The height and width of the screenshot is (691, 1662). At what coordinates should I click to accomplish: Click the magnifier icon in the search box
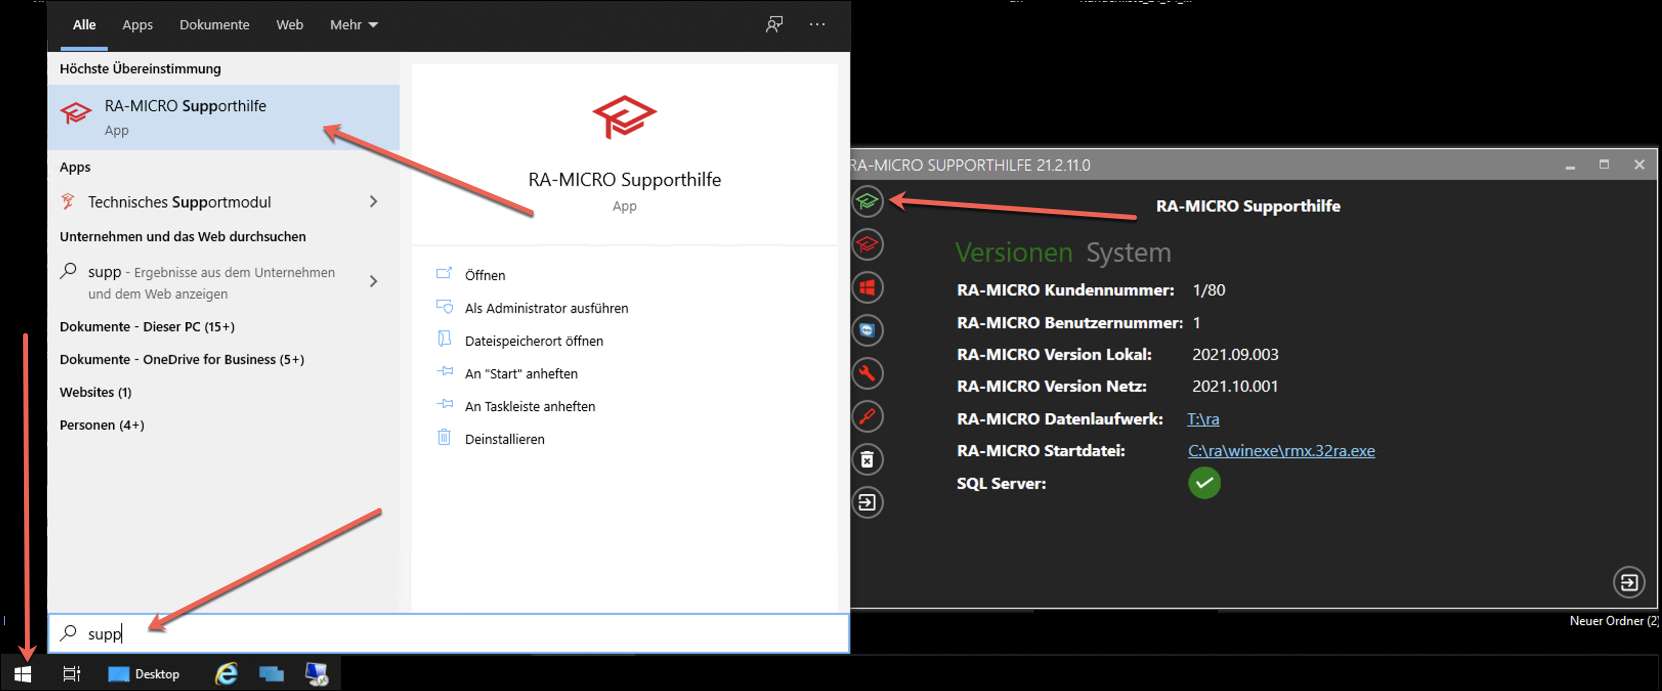pyautogui.click(x=69, y=633)
